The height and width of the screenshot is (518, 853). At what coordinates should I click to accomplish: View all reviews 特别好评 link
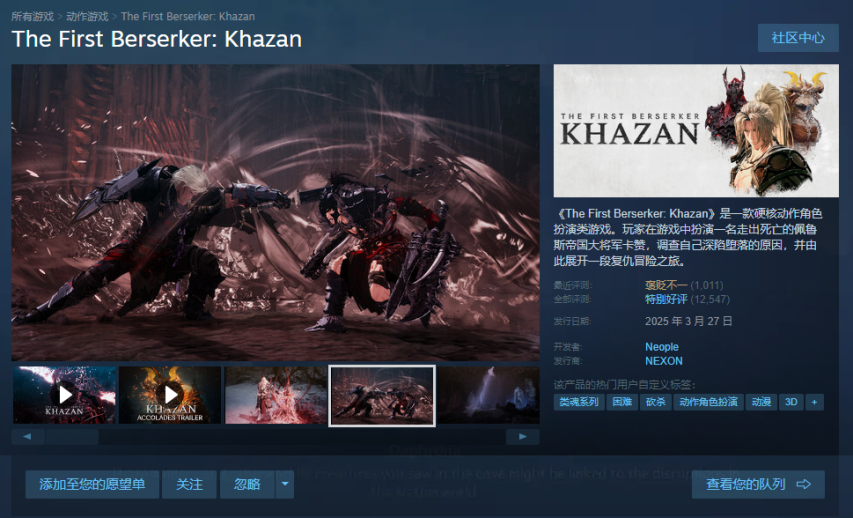pyautogui.click(x=666, y=299)
